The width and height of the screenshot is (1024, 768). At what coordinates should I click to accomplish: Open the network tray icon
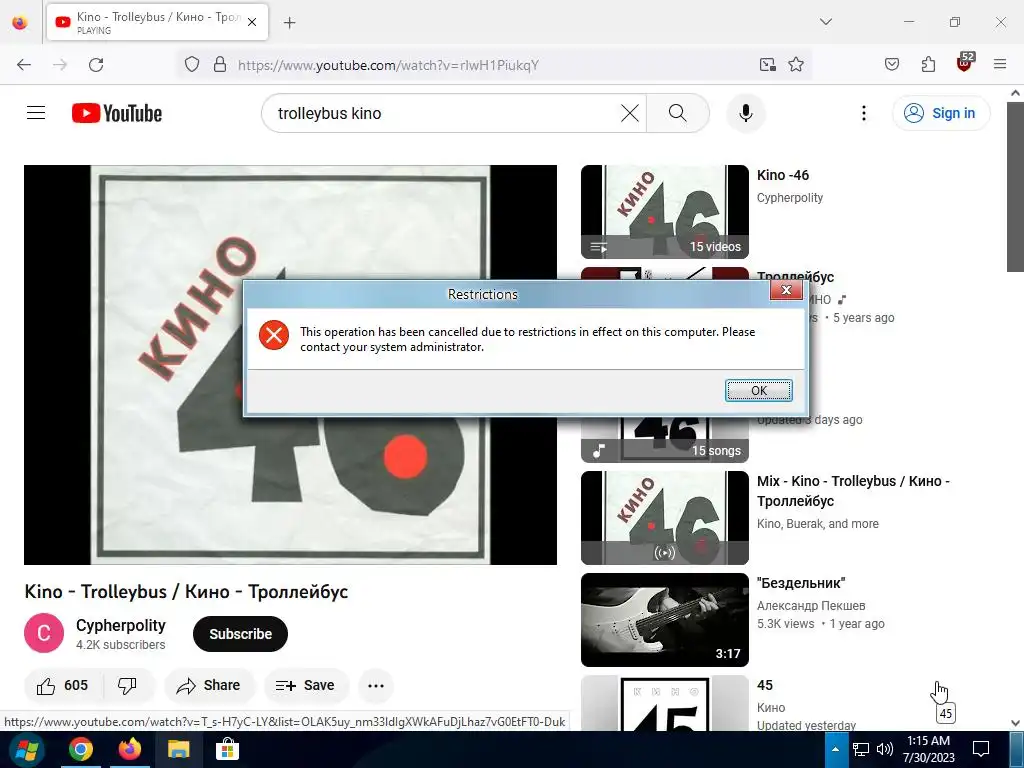[x=861, y=749]
